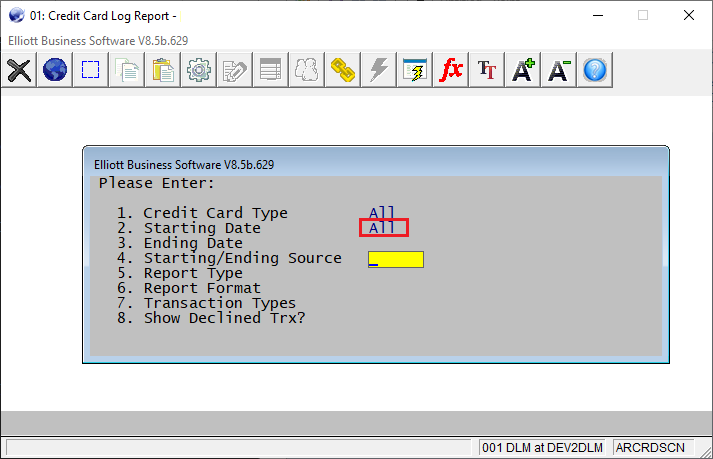This screenshot has width=713, height=459.
Task: Click the yellow Starting/Ending Source input field
Action: tap(396, 259)
